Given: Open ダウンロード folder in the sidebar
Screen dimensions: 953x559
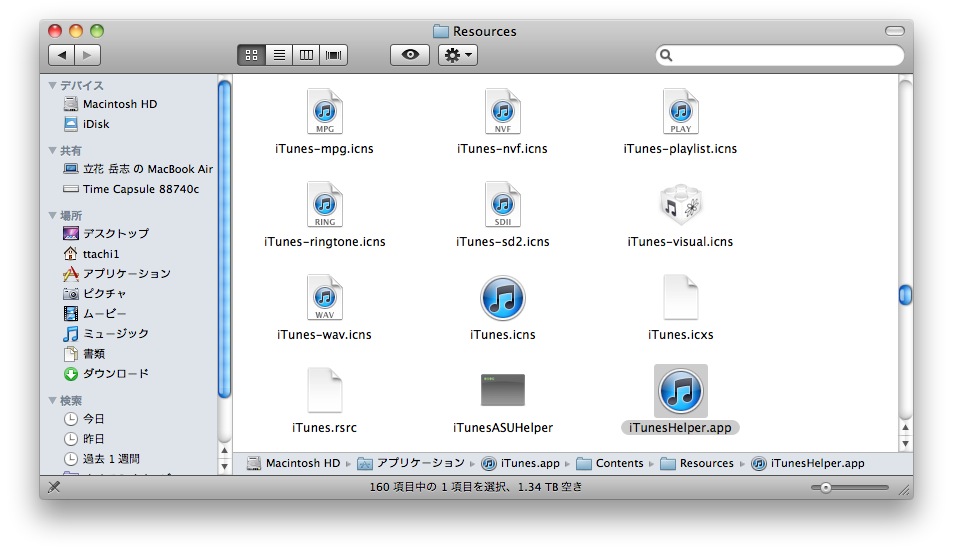Looking at the screenshot, I should pyautogui.click(x=115, y=373).
